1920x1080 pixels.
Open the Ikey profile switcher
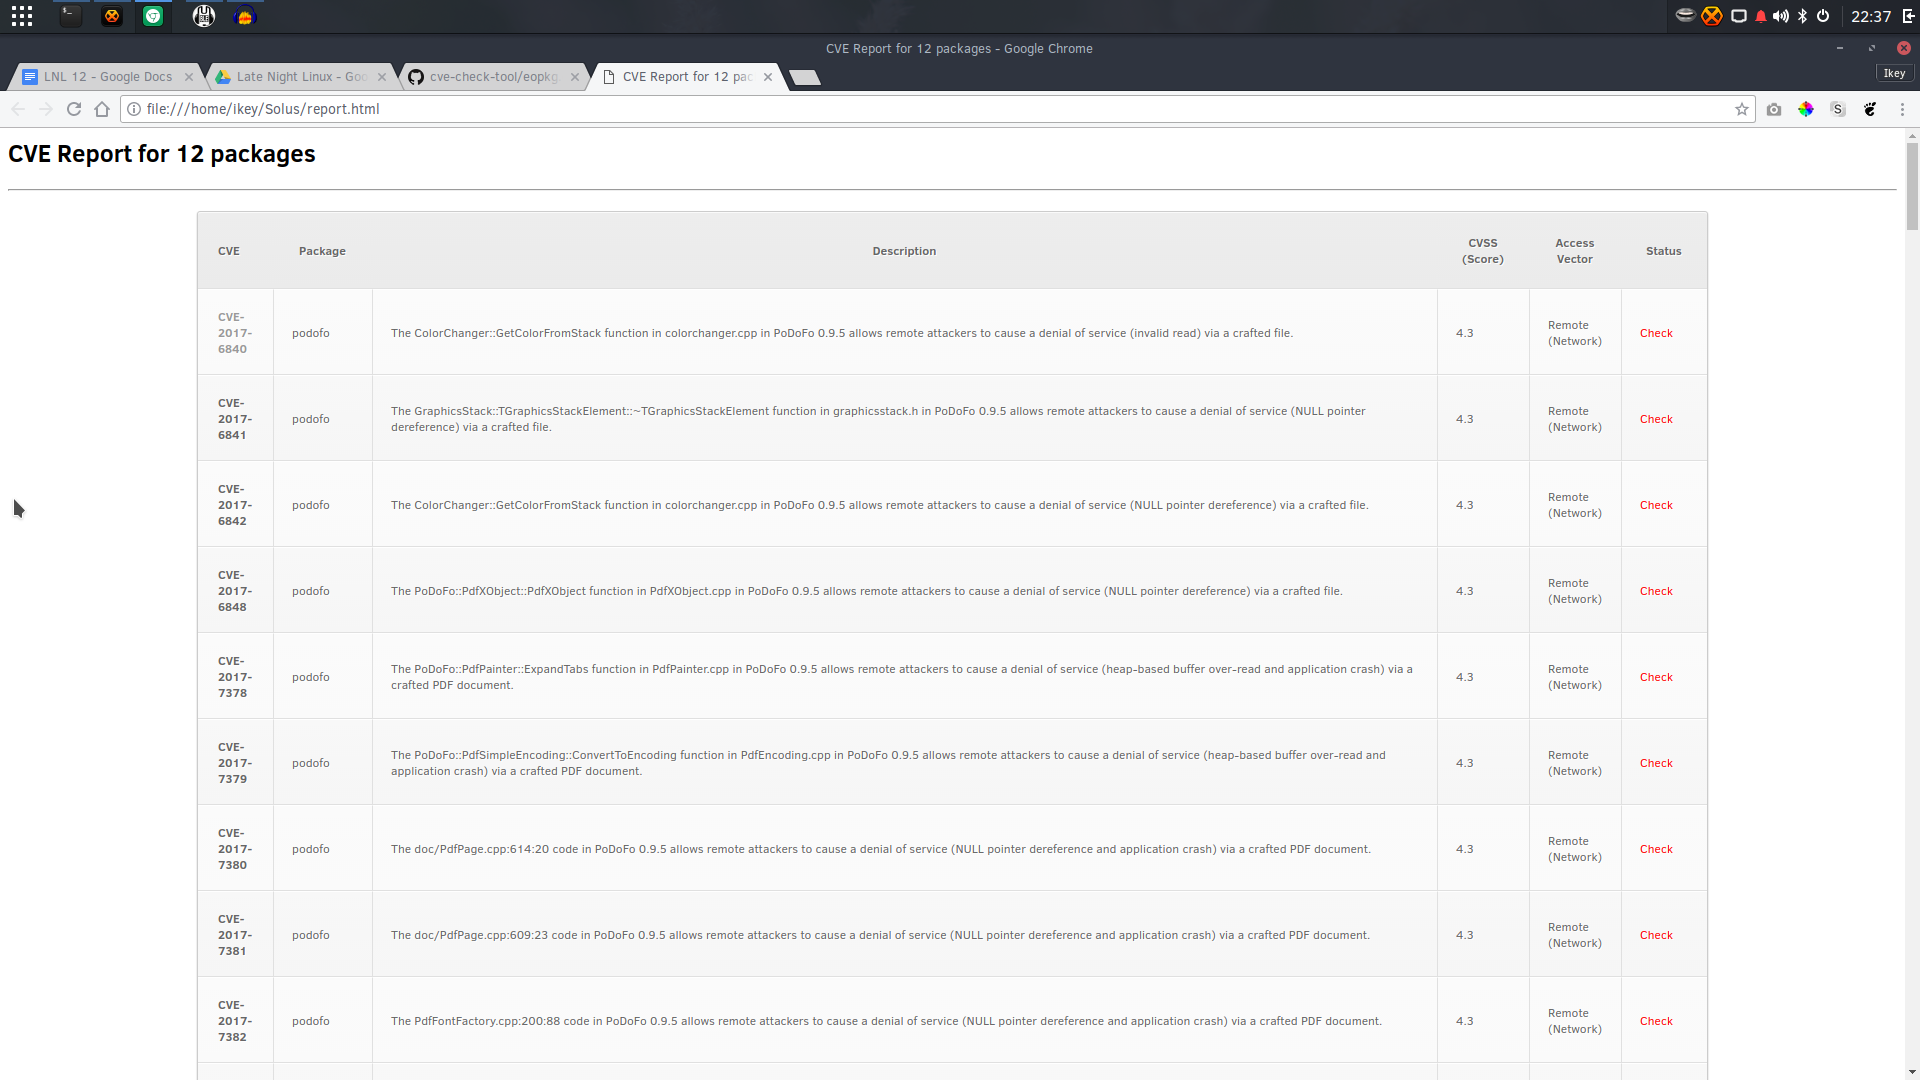(x=1894, y=73)
